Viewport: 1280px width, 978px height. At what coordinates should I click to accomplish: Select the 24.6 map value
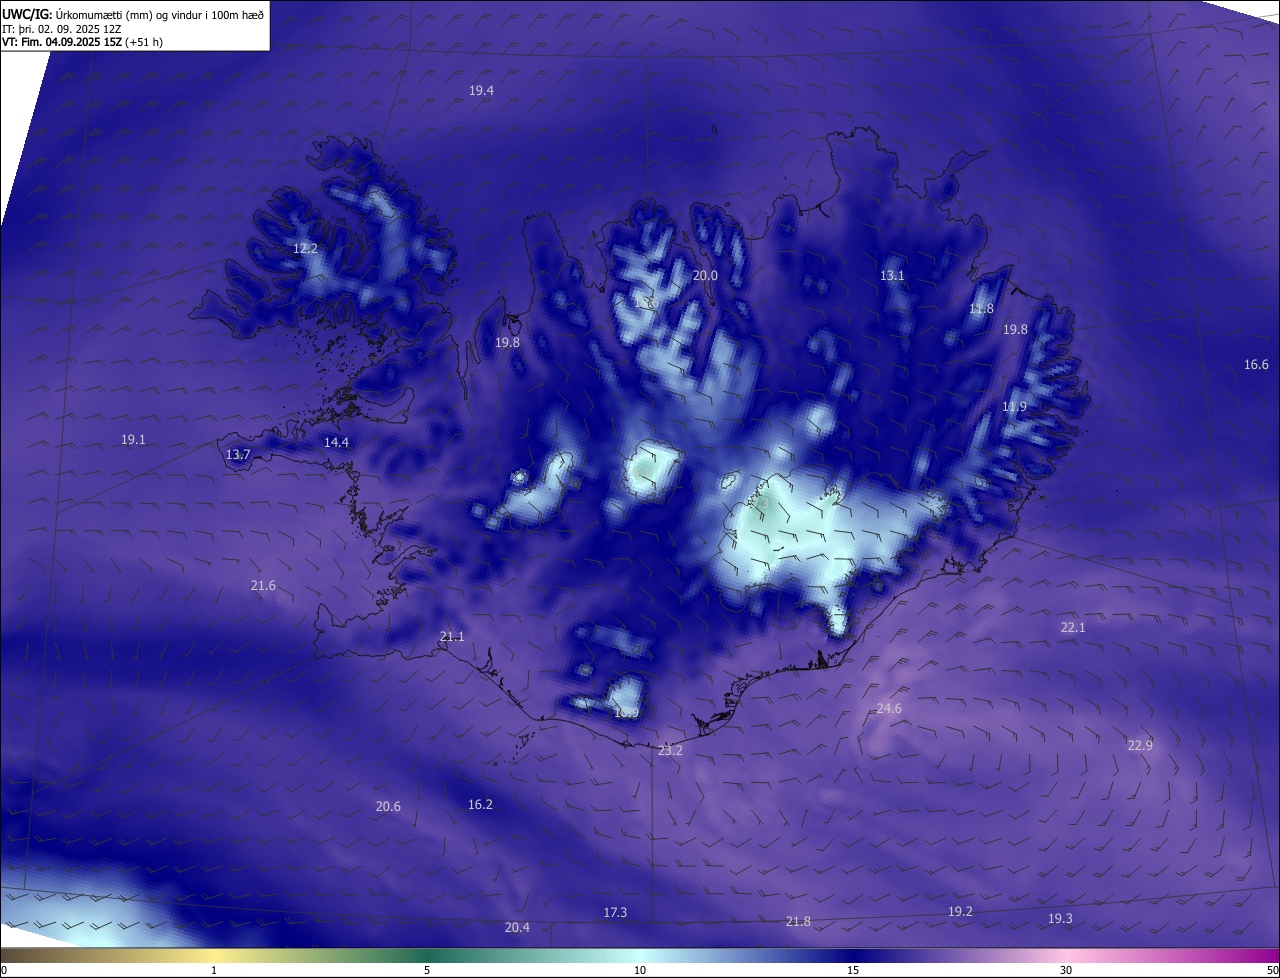889,708
